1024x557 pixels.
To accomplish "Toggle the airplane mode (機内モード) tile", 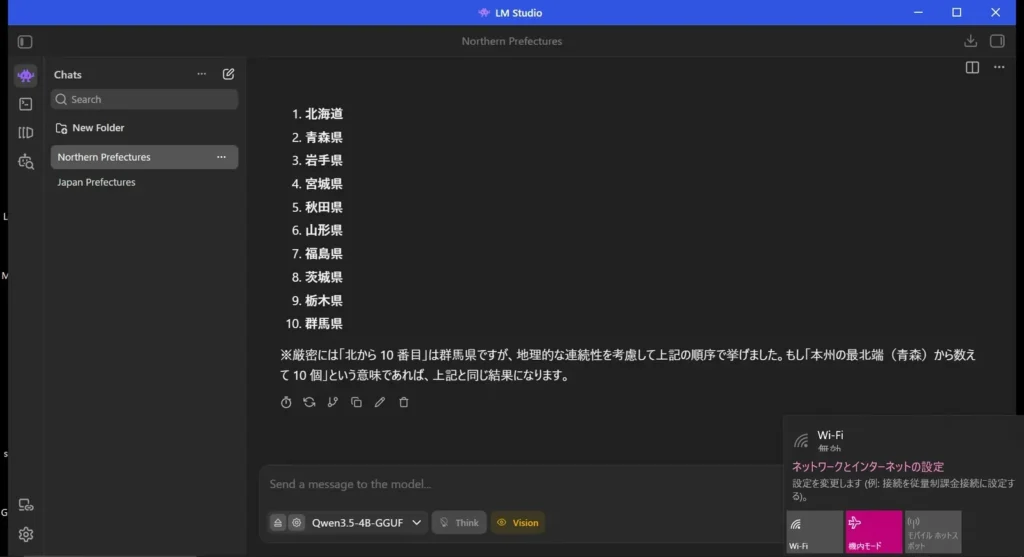I will (874, 532).
